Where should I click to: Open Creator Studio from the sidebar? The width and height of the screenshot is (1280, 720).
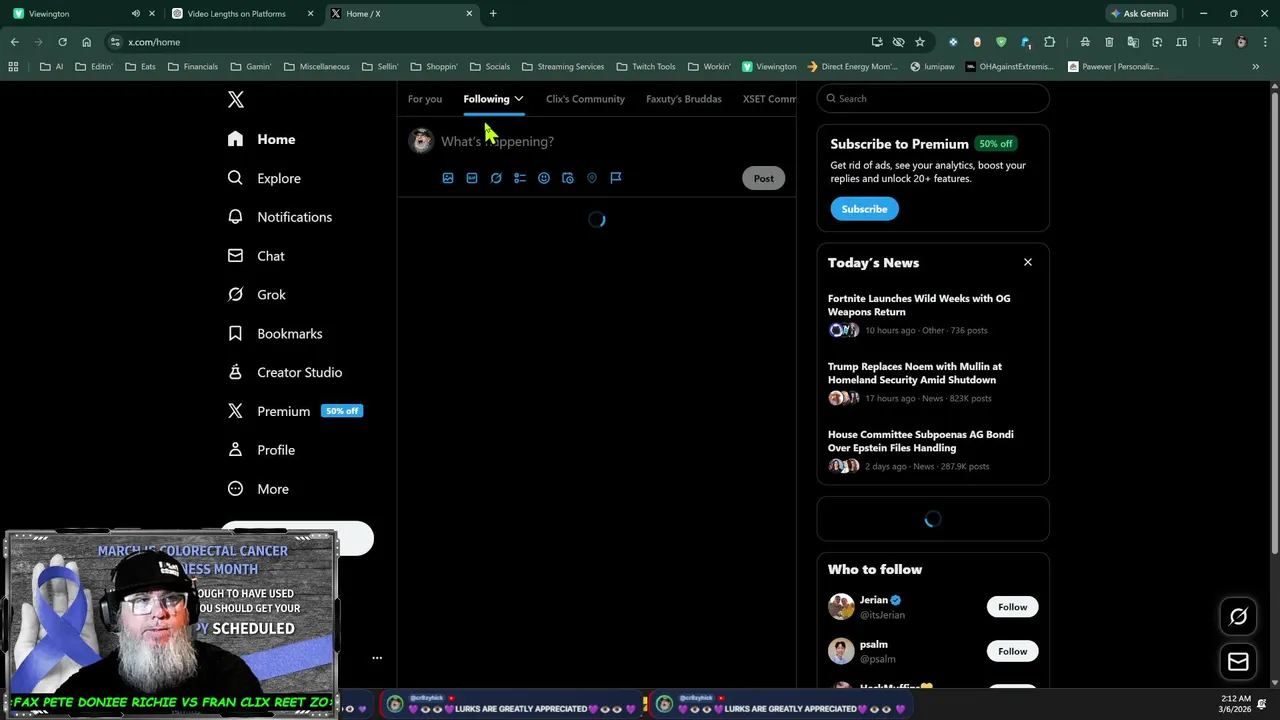tap(285, 372)
